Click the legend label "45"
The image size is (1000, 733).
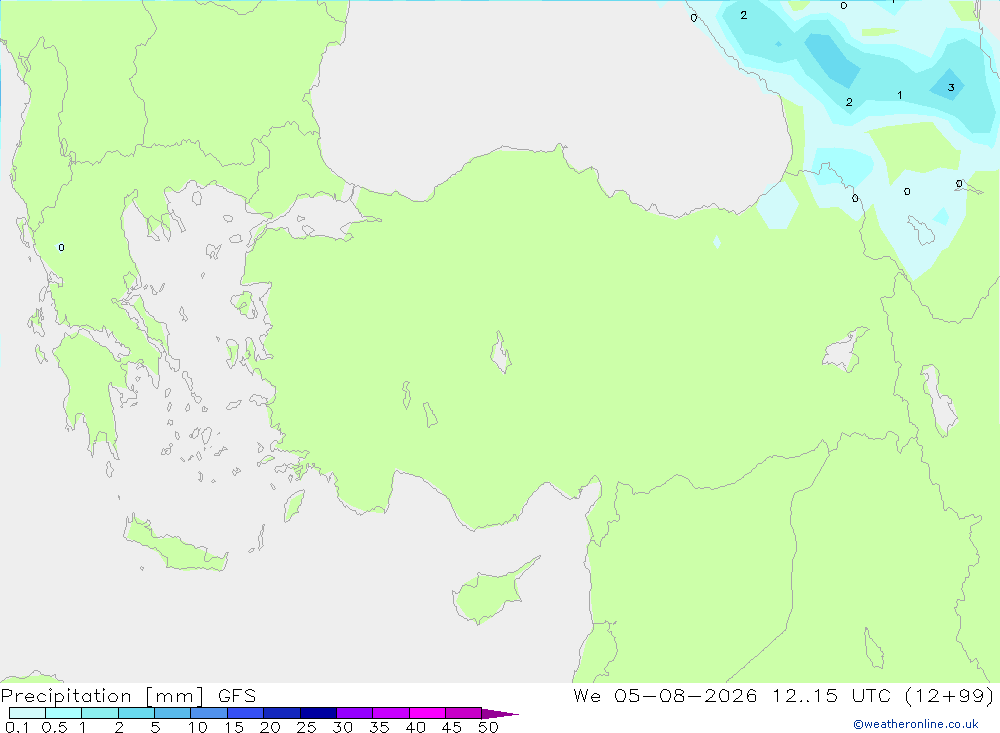[x=452, y=727]
